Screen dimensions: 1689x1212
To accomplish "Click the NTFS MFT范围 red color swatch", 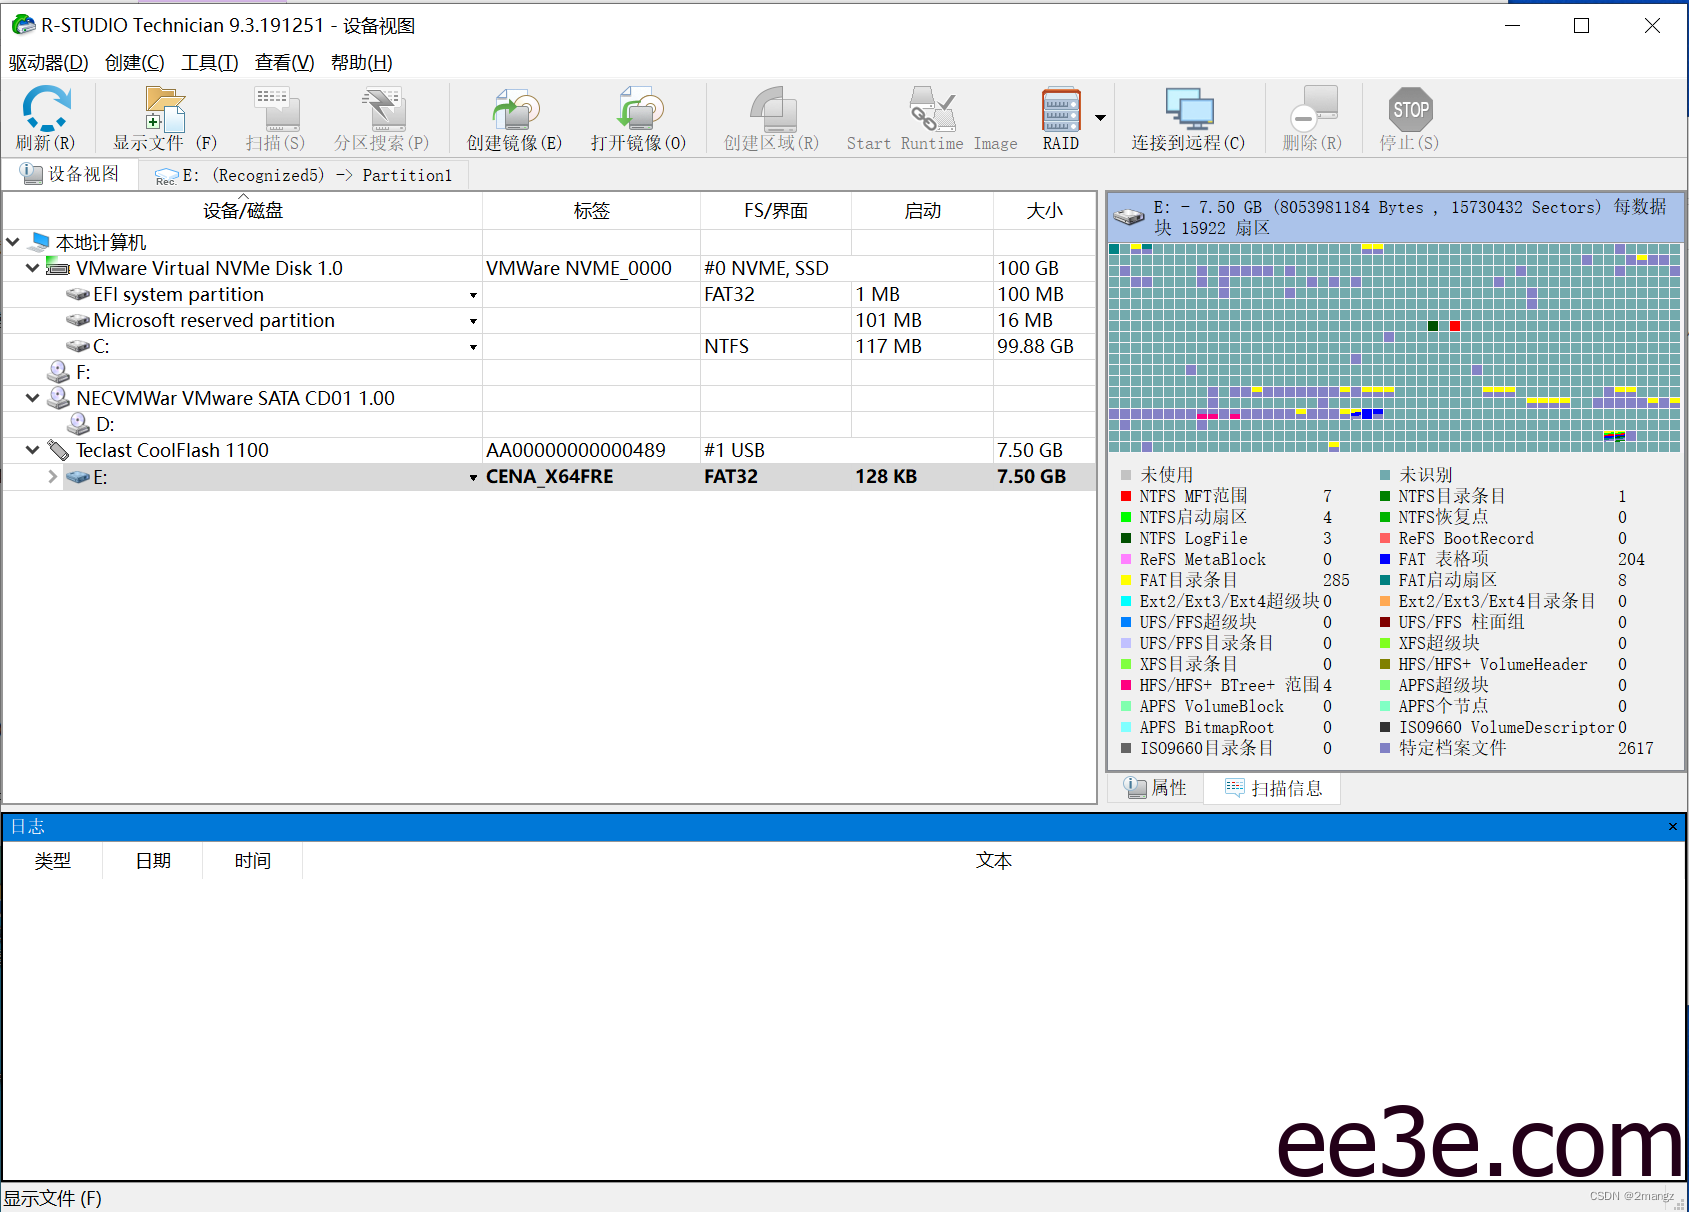I will (1127, 495).
